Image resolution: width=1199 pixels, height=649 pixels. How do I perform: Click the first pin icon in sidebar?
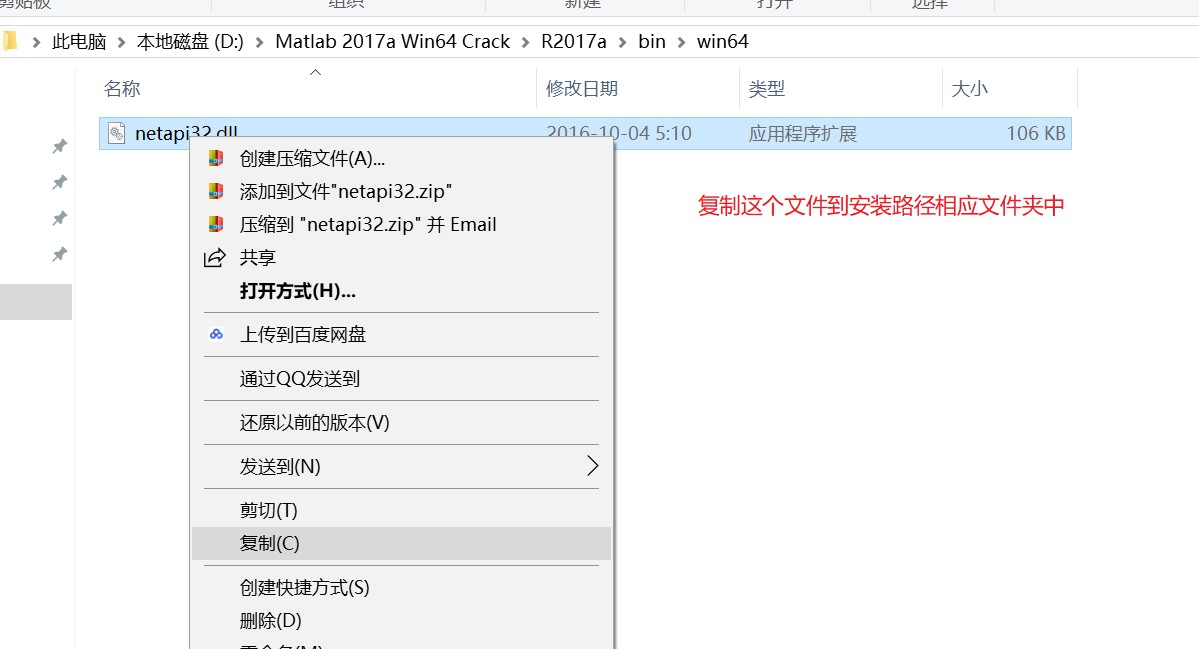(x=59, y=147)
